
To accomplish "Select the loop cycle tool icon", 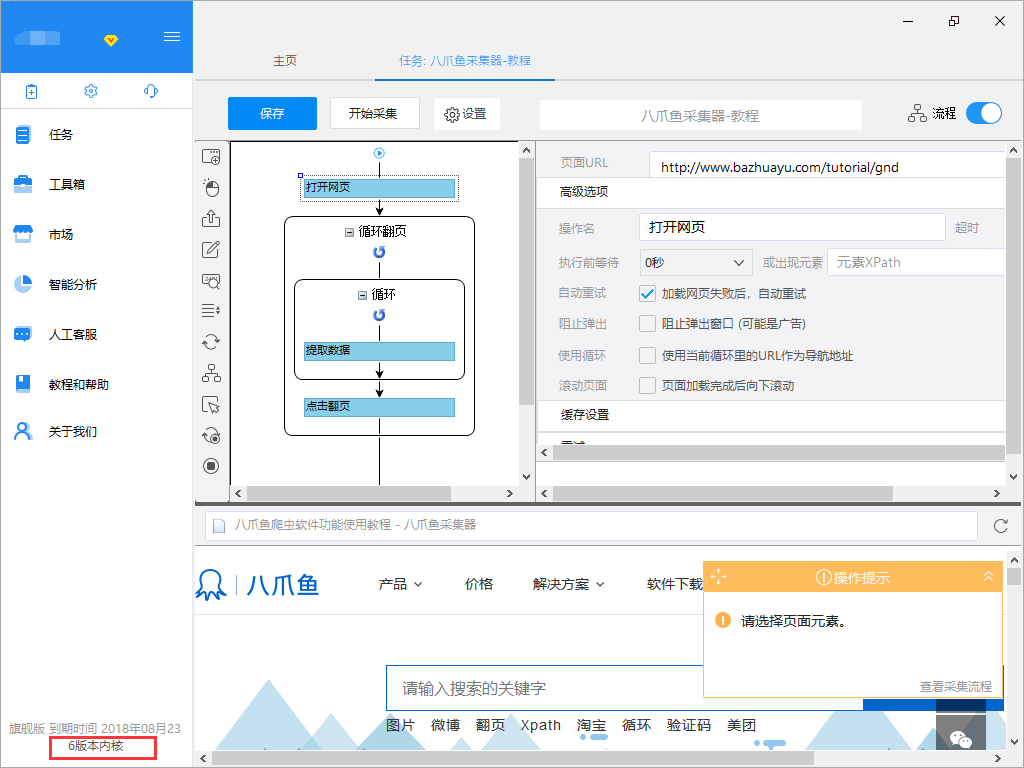I will pos(211,342).
